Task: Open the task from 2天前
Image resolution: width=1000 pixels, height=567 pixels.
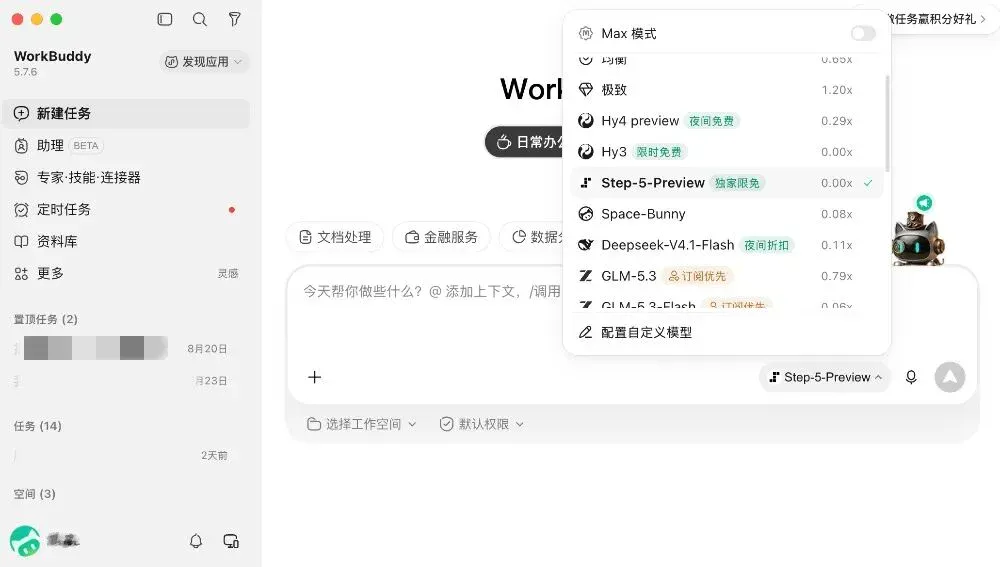Action: pos(126,455)
